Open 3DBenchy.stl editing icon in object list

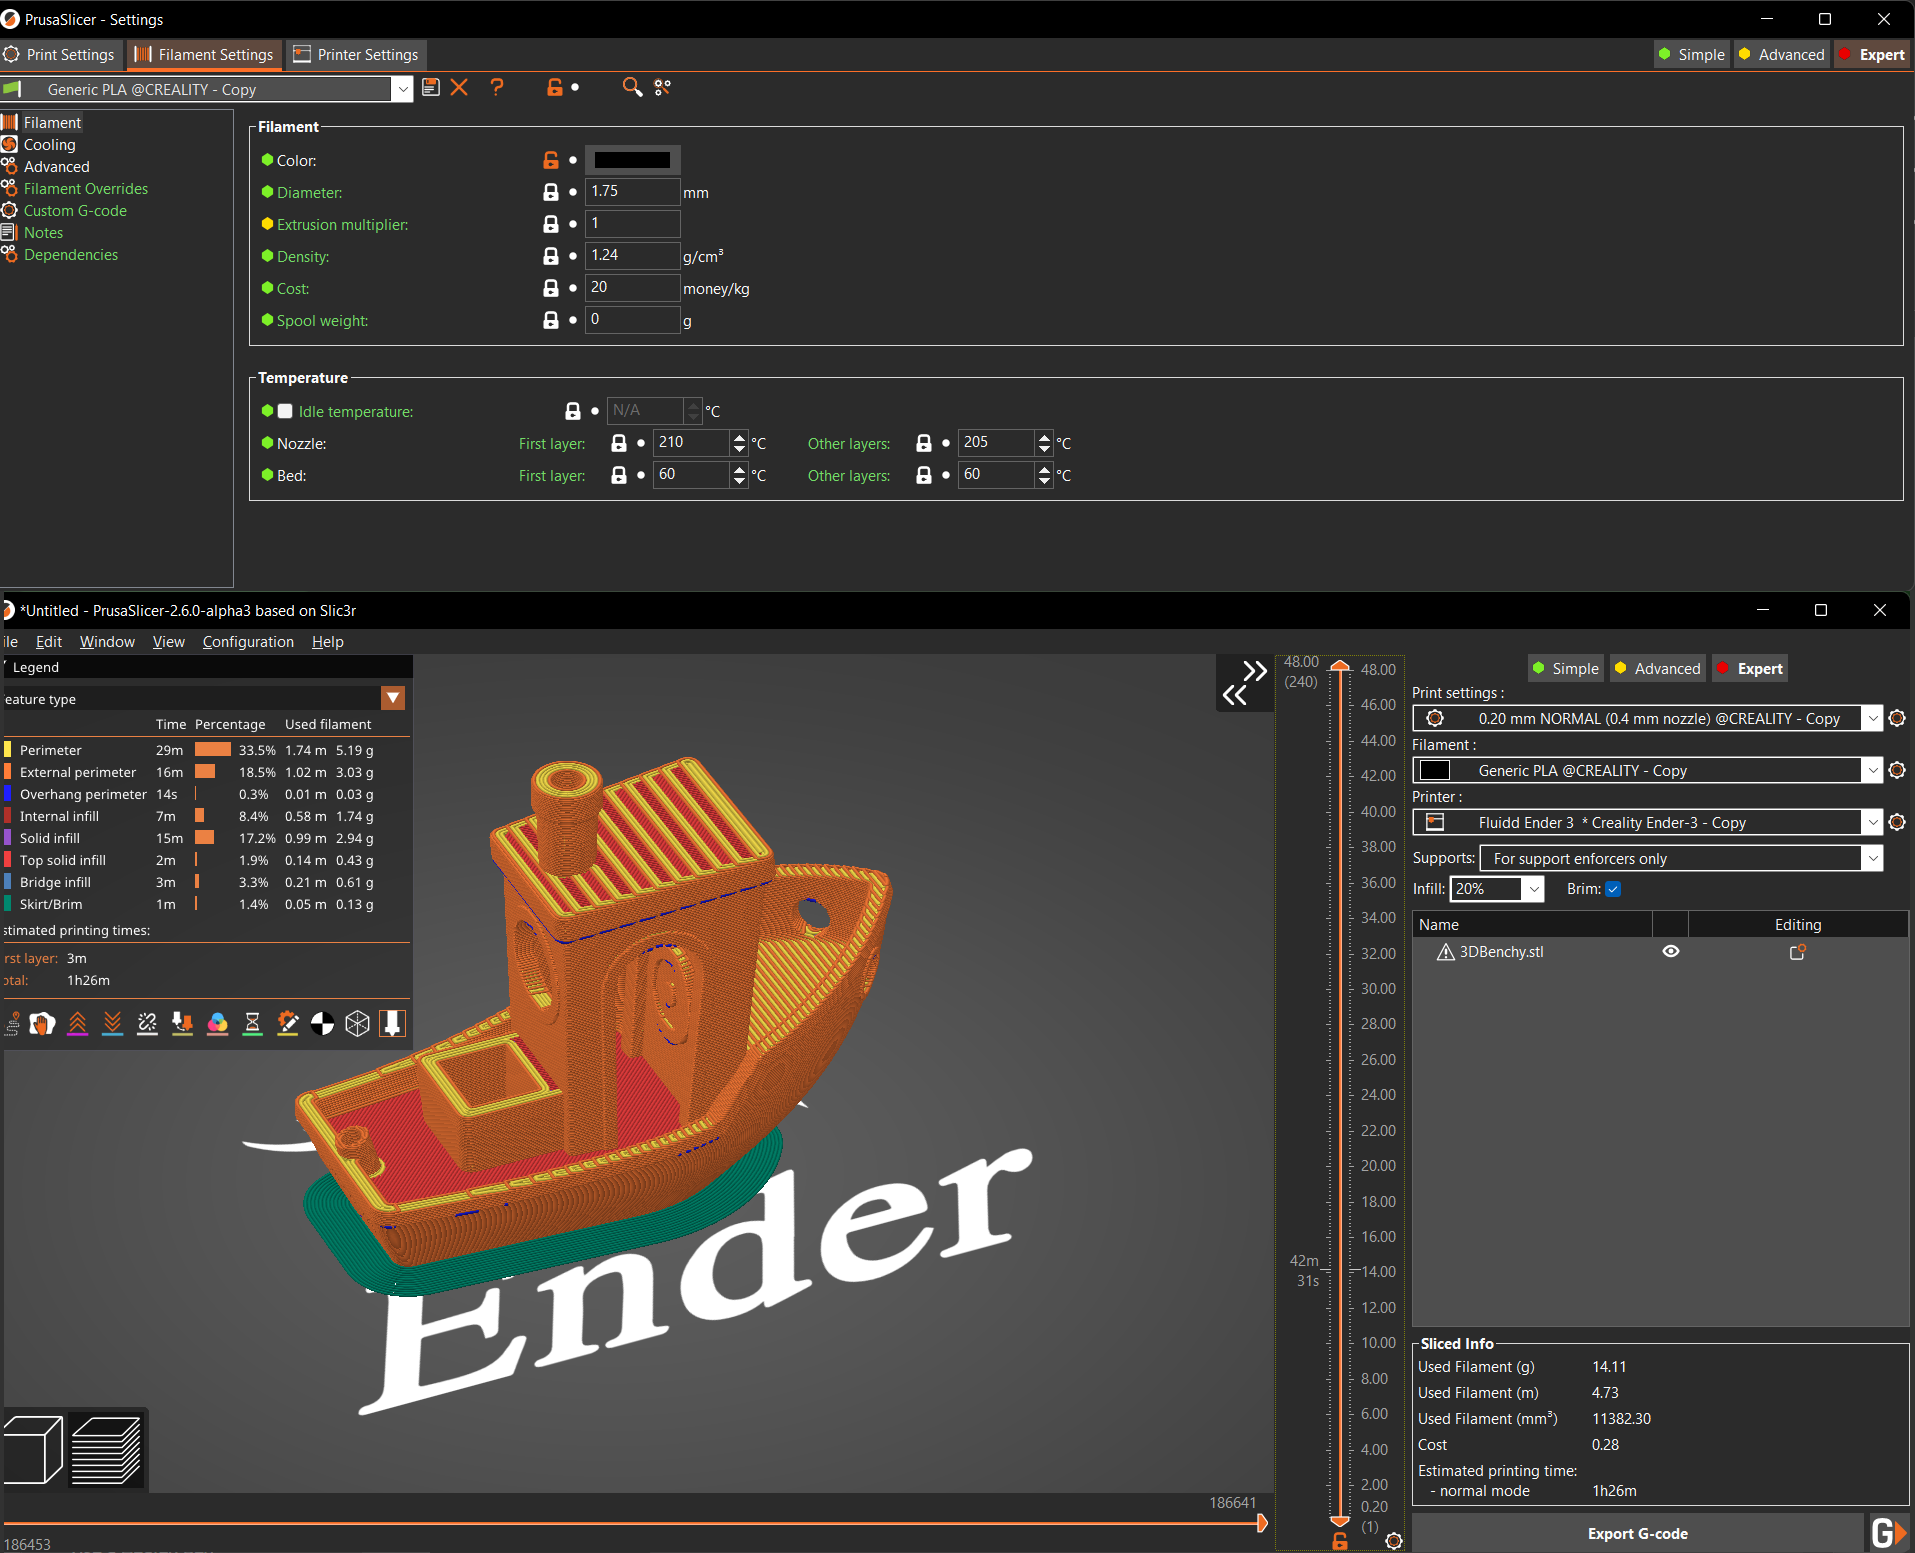[1797, 952]
